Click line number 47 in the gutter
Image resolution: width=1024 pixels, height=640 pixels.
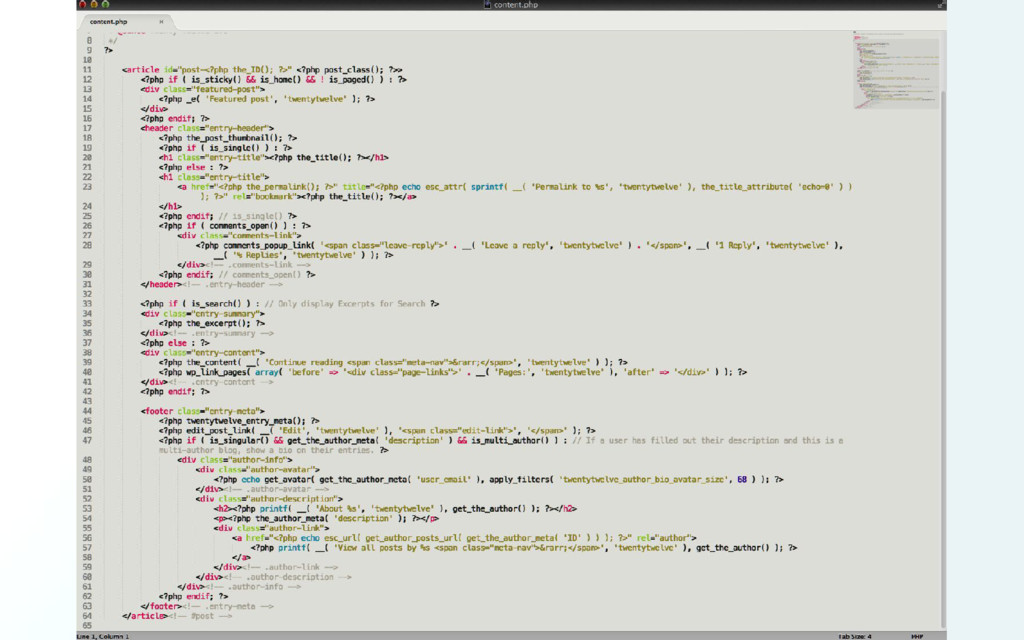point(88,441)
